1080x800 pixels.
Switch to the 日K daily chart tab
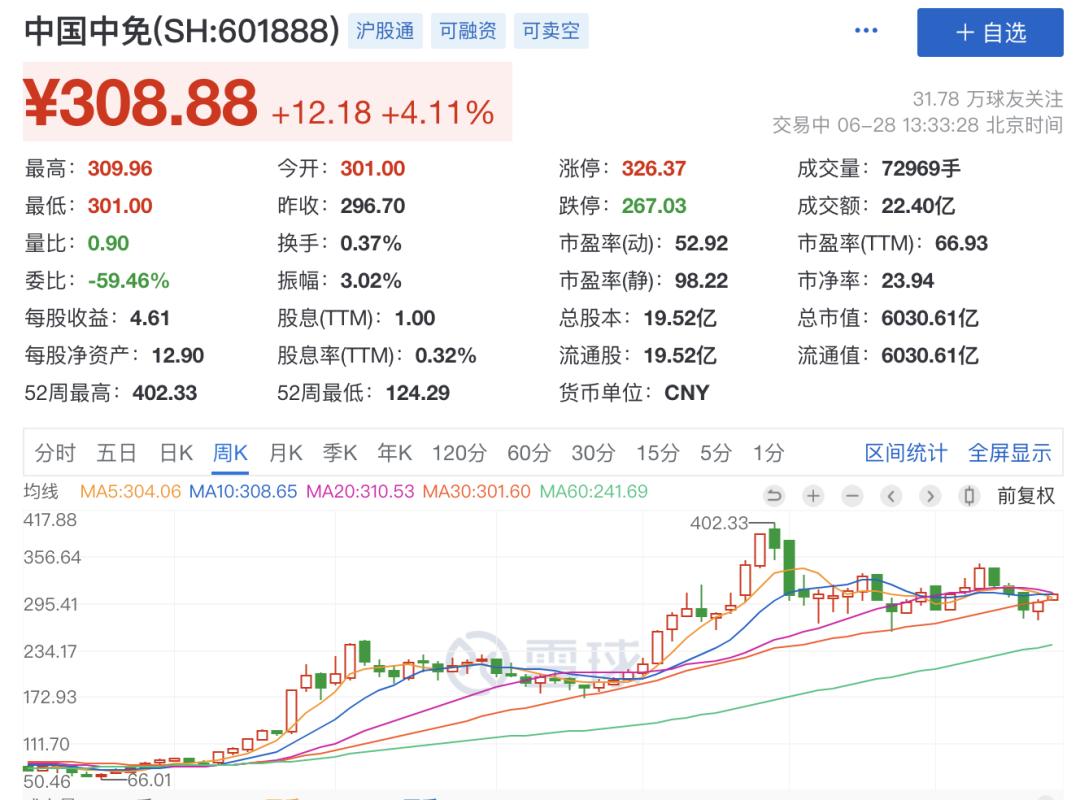(175, 453)
